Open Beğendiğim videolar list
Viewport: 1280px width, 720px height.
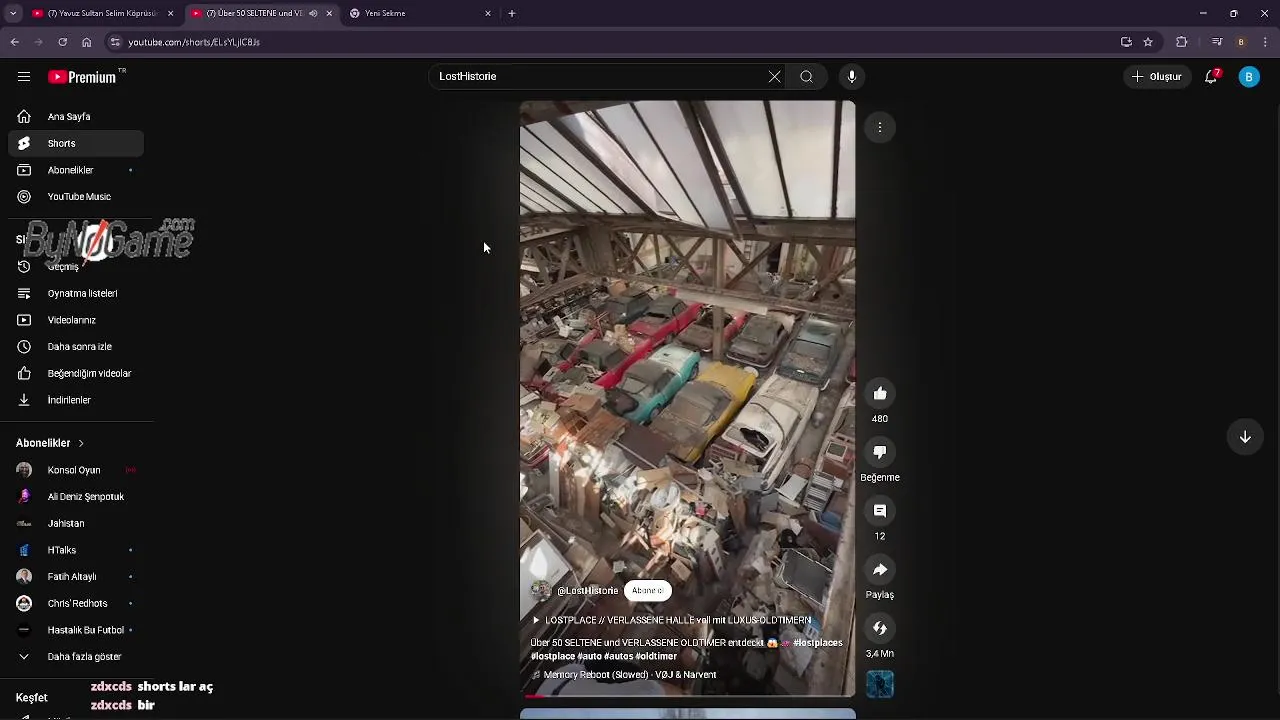pyautogui.click(x=76, y=373)
